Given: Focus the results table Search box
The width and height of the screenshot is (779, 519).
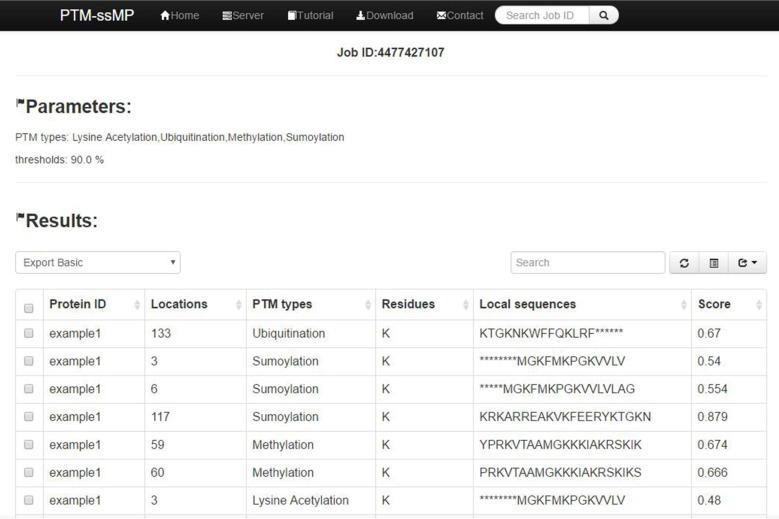Looking at the screenshot, I should 587,263.
